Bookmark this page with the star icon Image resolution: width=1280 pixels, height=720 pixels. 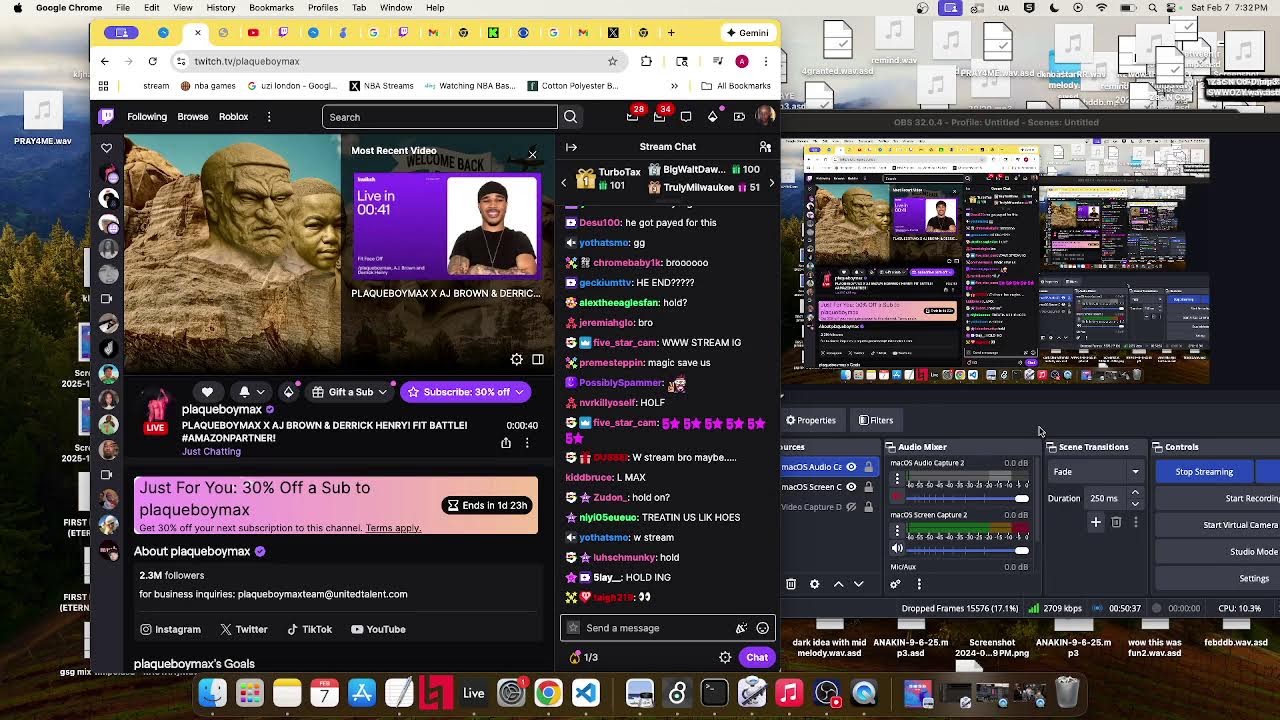[x=612, y=61]
